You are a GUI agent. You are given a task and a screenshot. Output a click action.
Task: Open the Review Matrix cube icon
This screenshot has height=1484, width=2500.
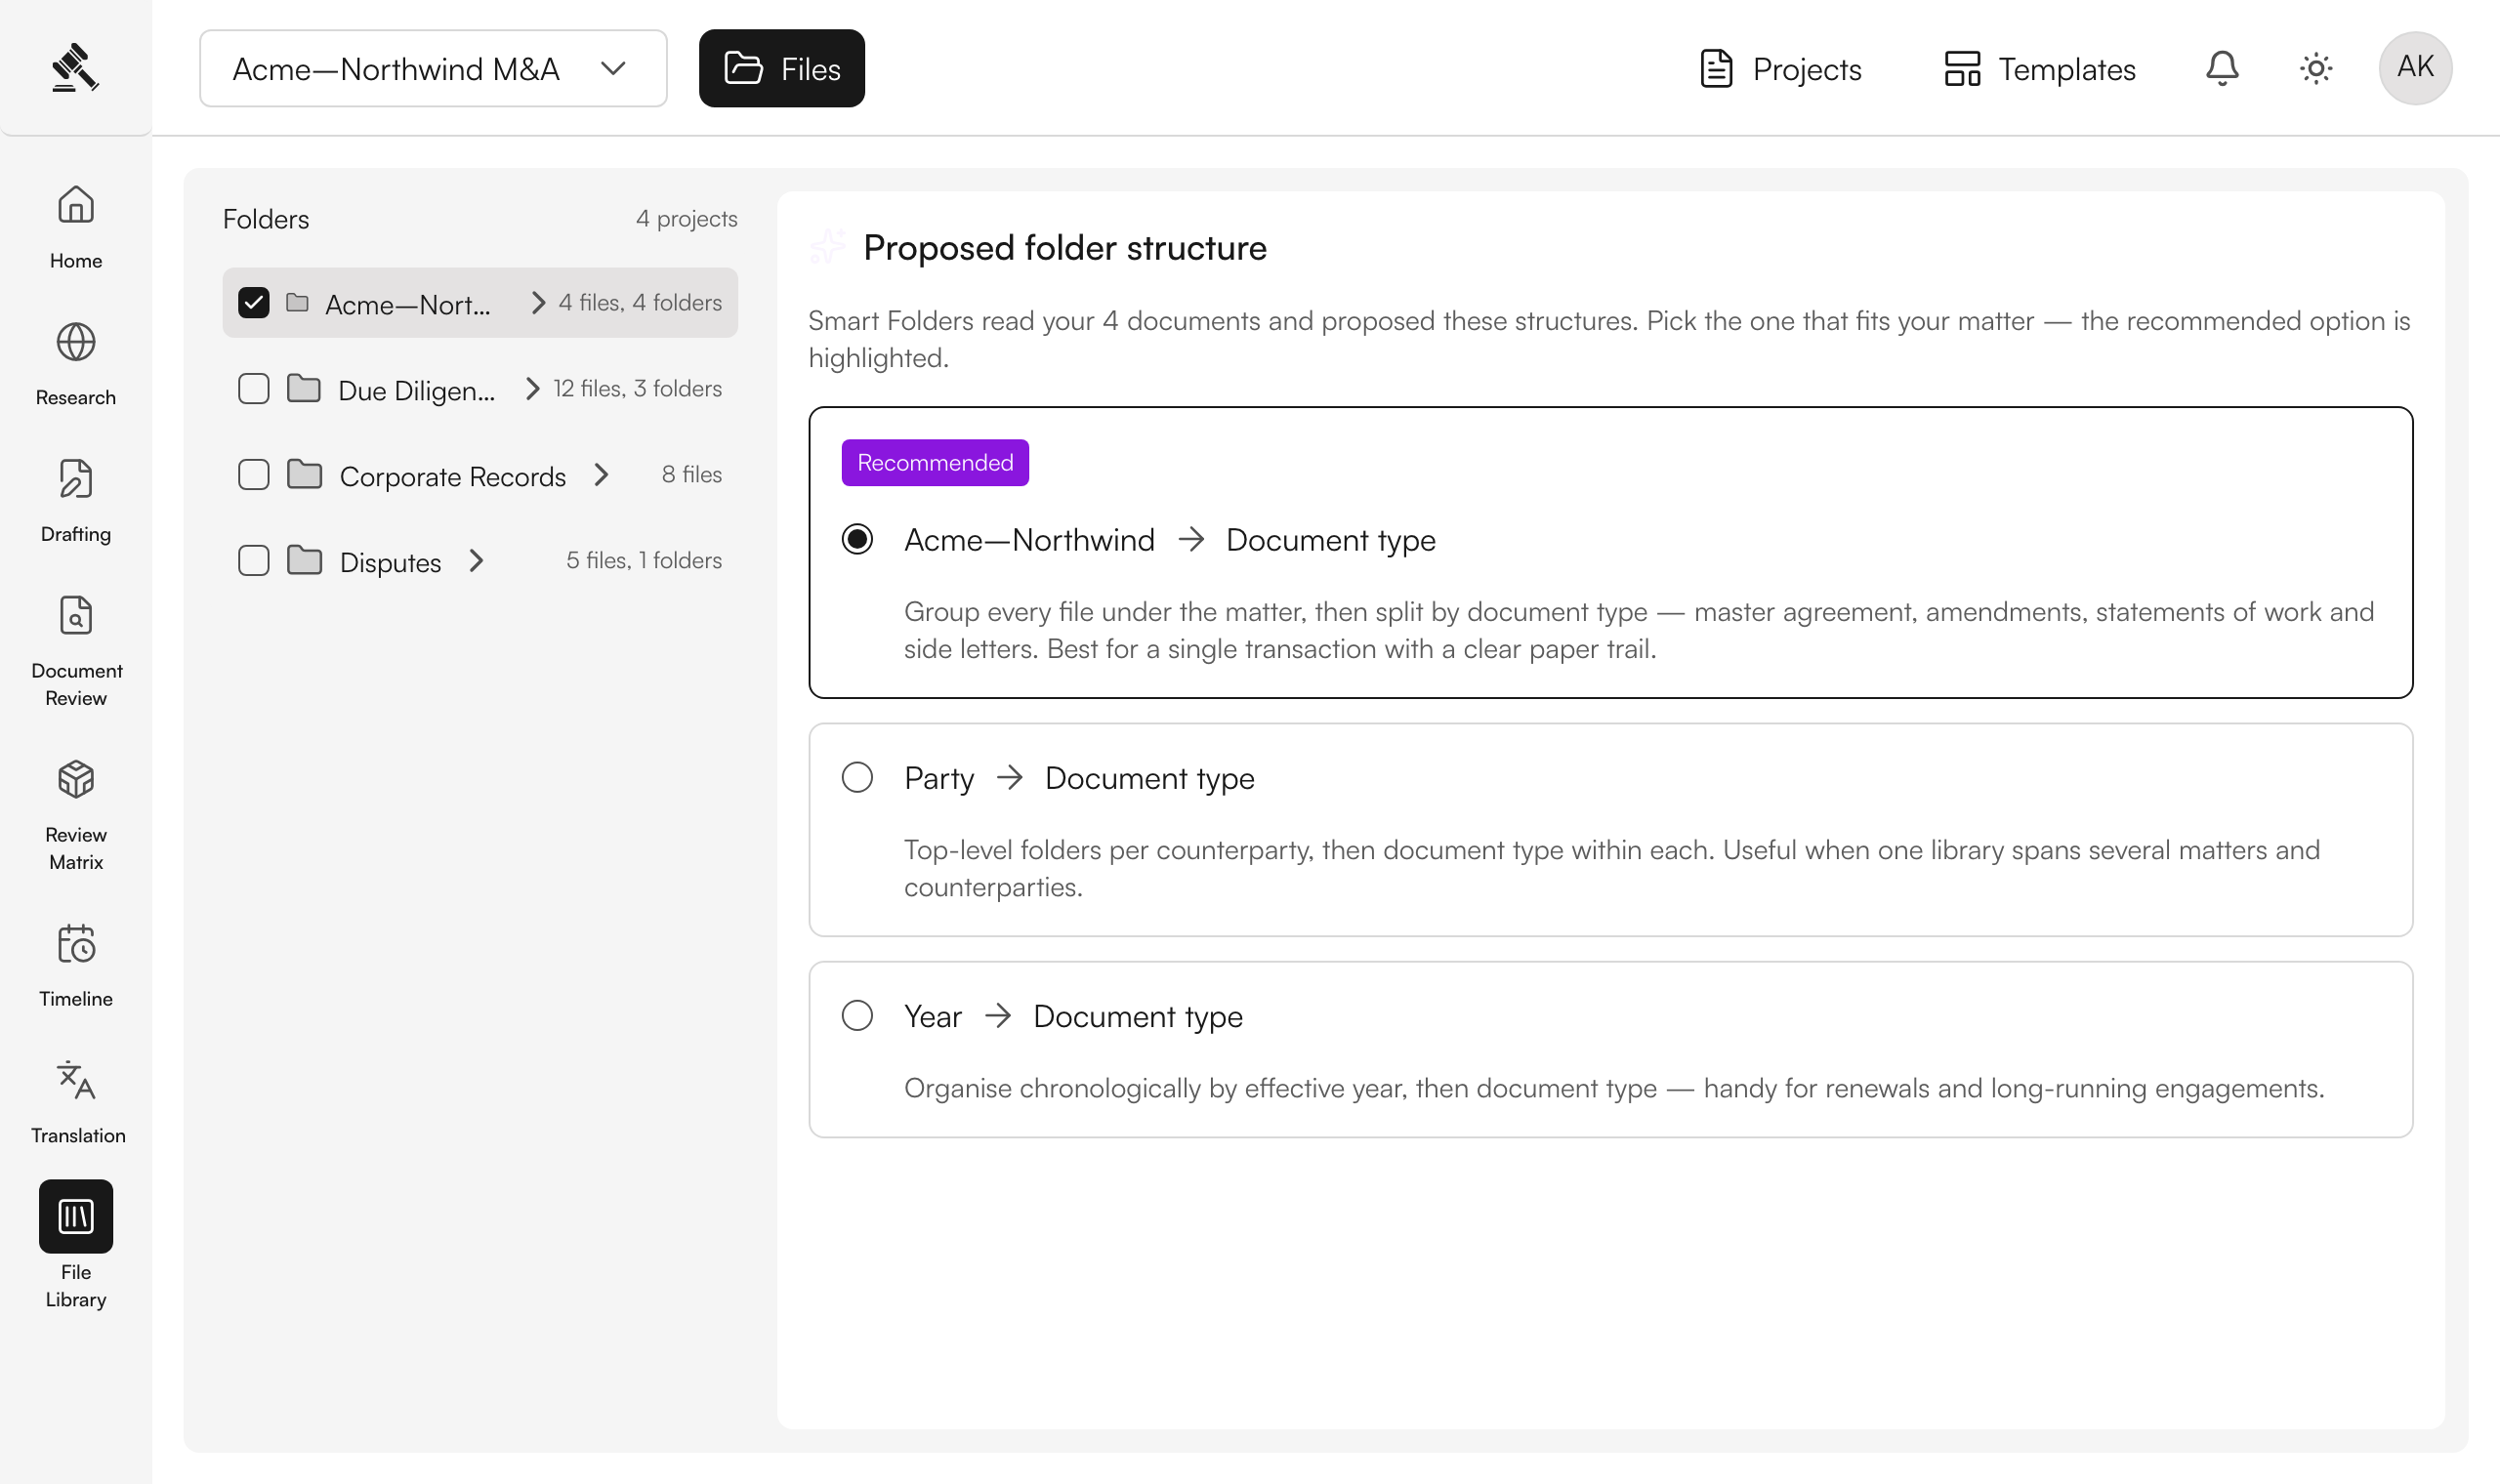coord(76,779)
